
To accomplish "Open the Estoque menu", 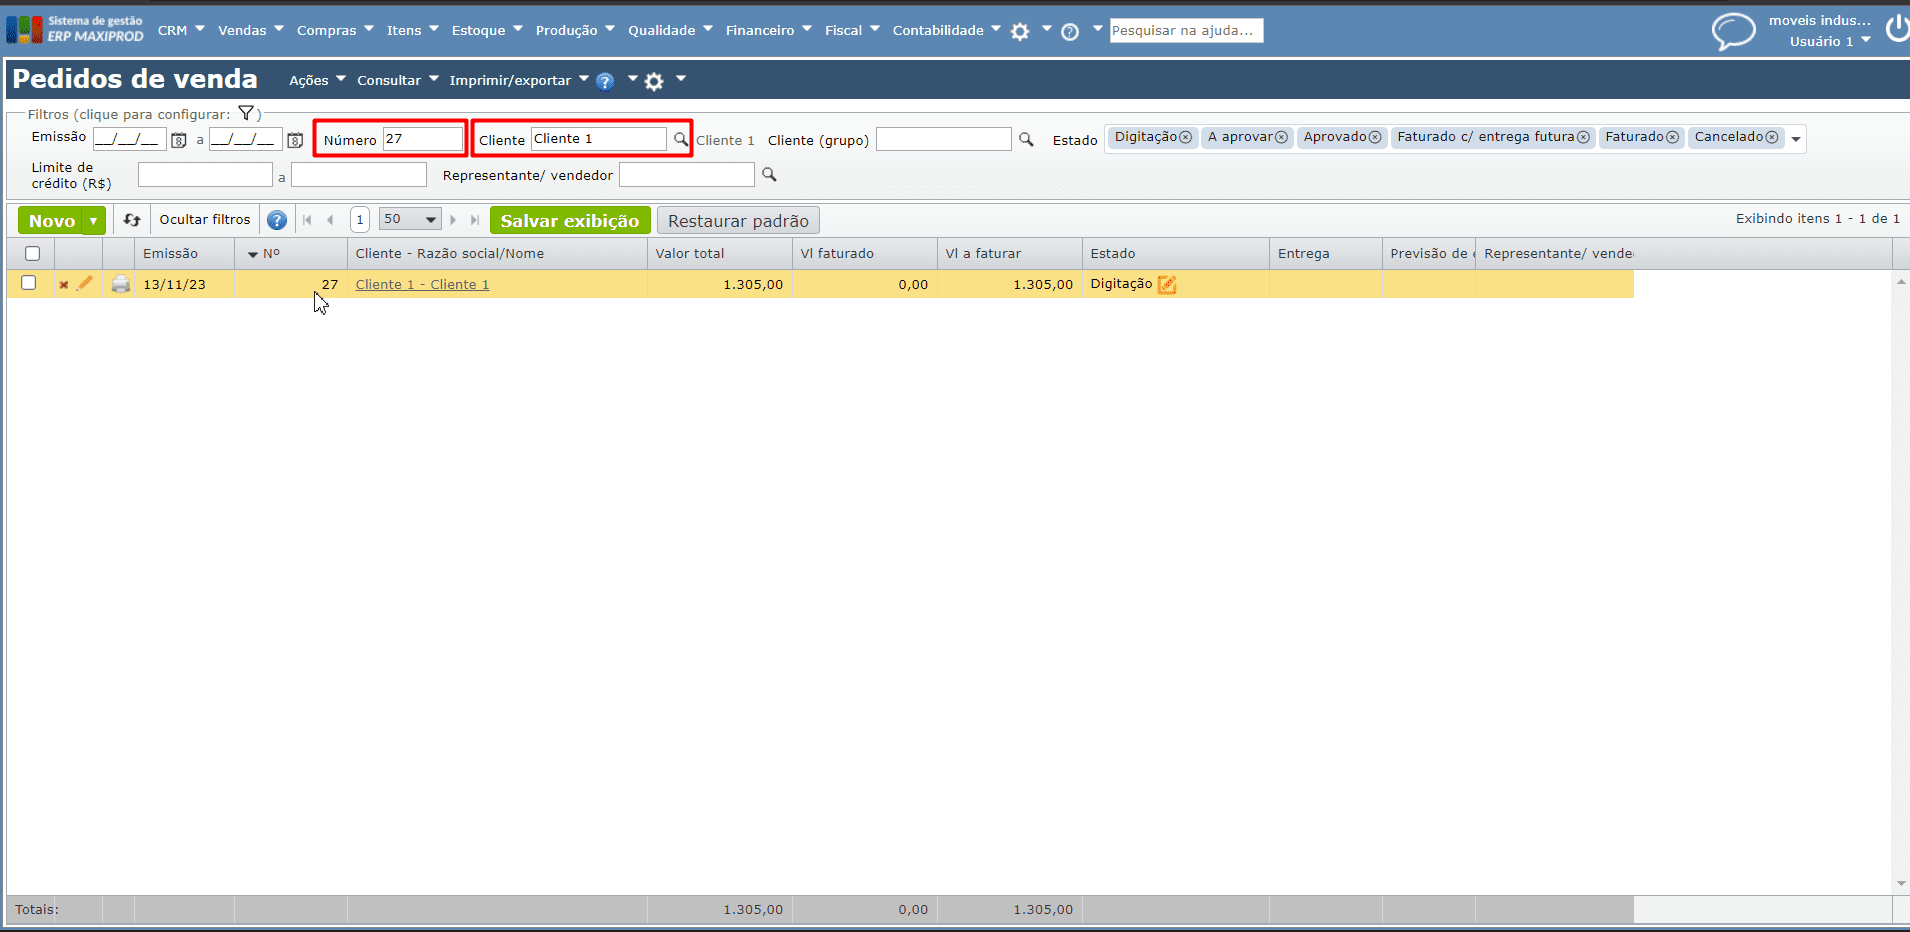I will 487,30.
